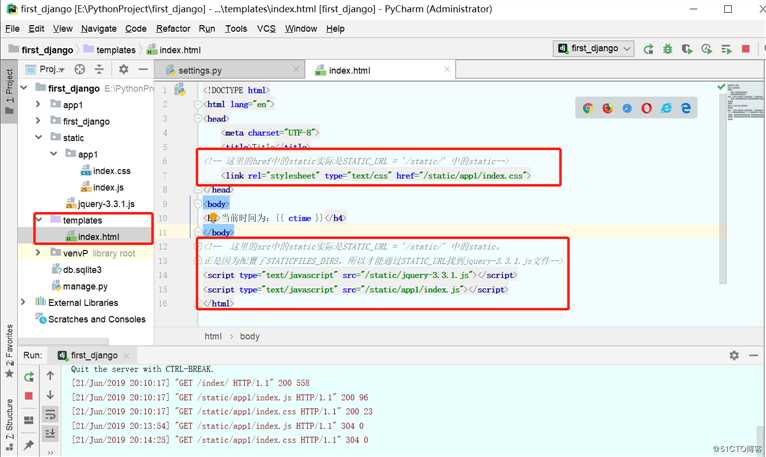This screenshot has width=766, height=457.
Task: Collapse the templates folder
Action: coord(39,220)
